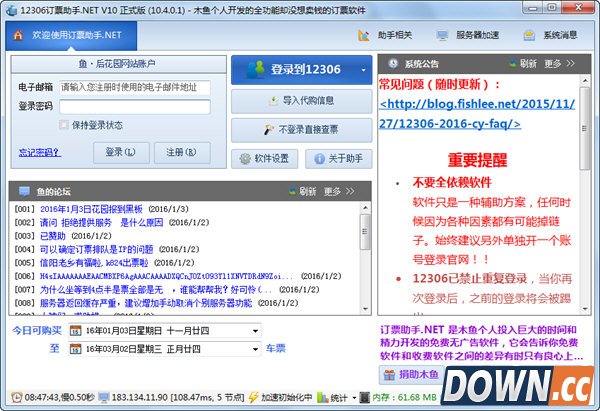Click the 导入代购信息 button

tap(302, 101)
